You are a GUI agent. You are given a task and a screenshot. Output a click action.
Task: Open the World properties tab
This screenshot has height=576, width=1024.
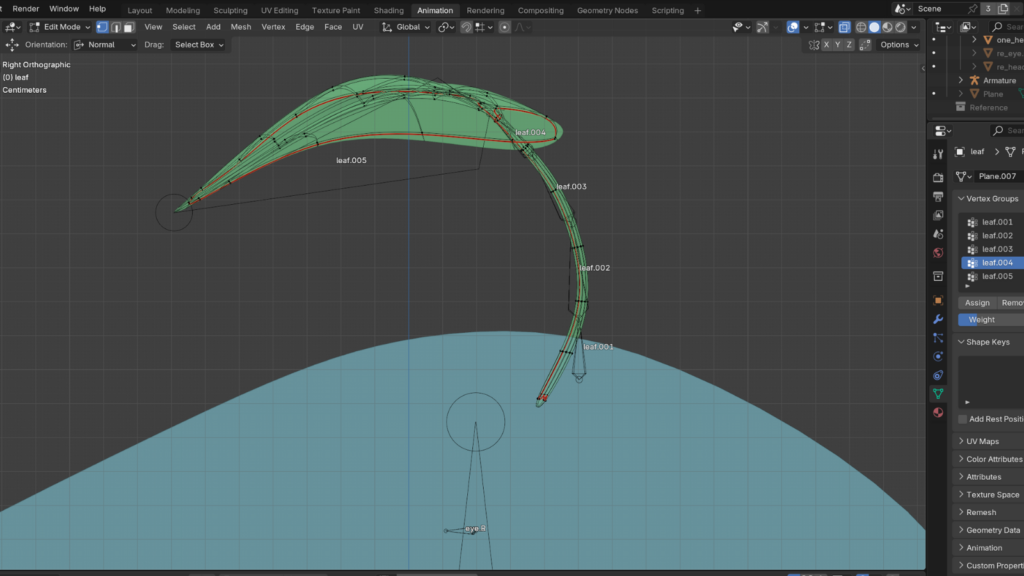point(938,253)
